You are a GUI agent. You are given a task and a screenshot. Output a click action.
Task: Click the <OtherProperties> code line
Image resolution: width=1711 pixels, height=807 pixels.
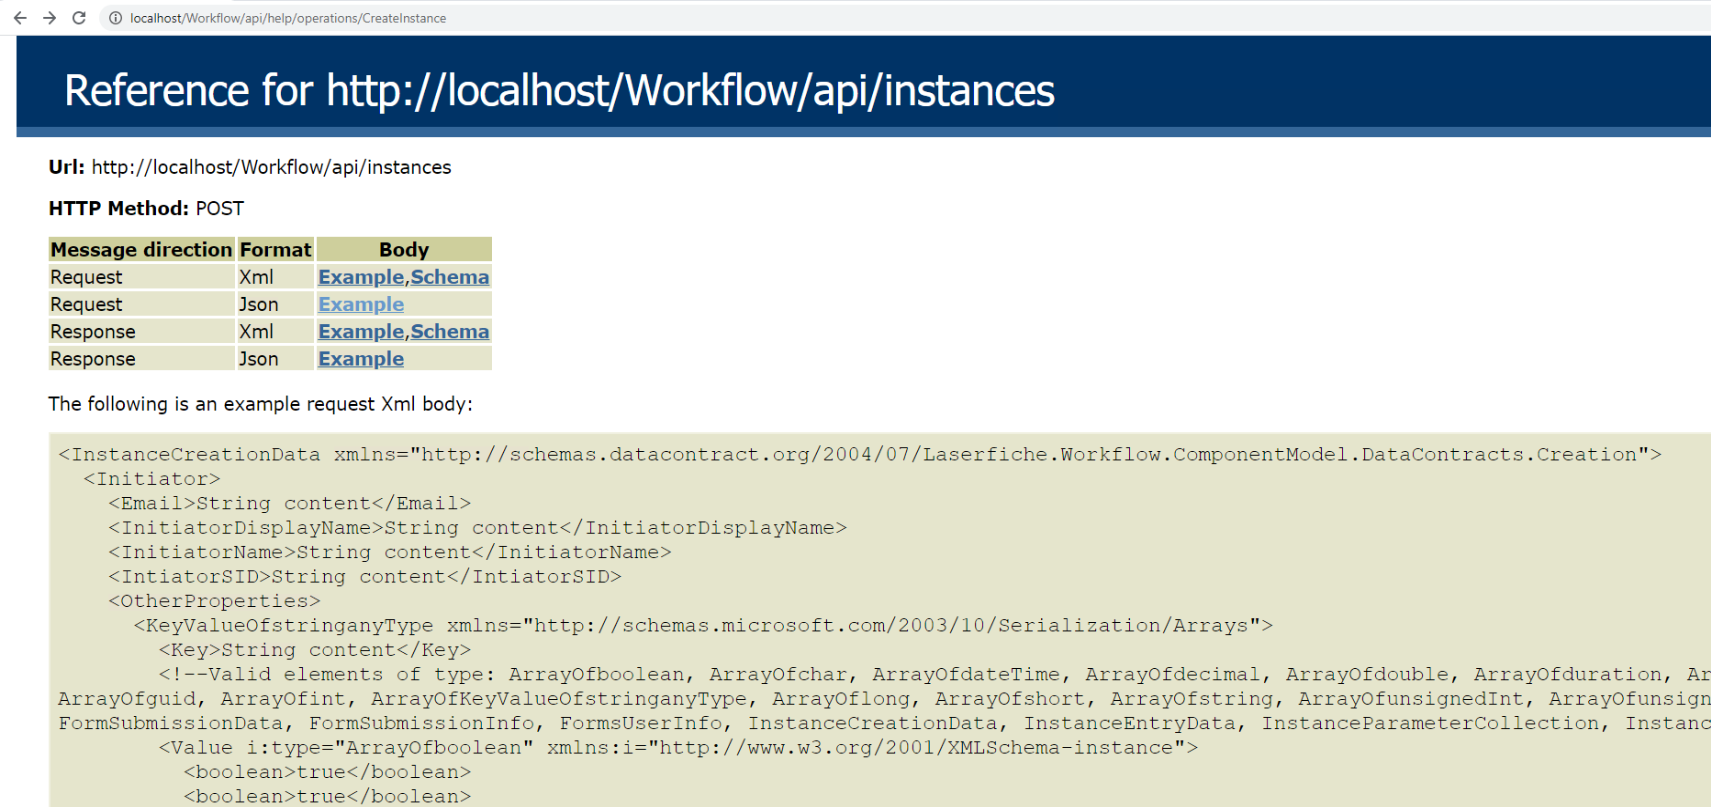coord(214,601)
